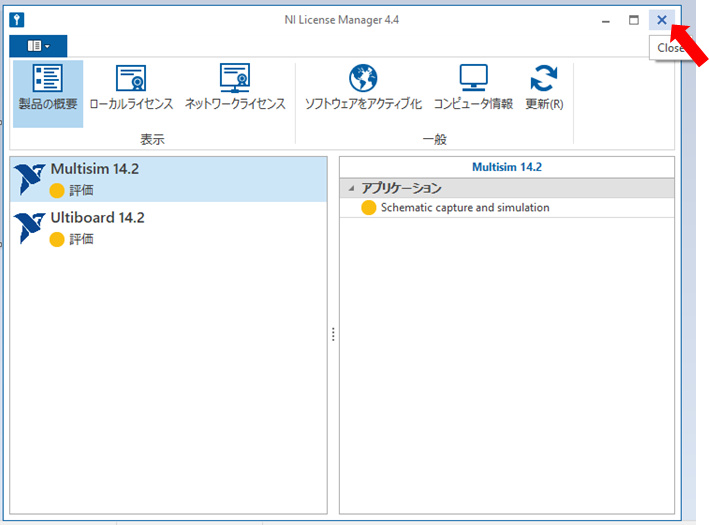Open the 製品の概要 product overview view

(x=48, y=94)
